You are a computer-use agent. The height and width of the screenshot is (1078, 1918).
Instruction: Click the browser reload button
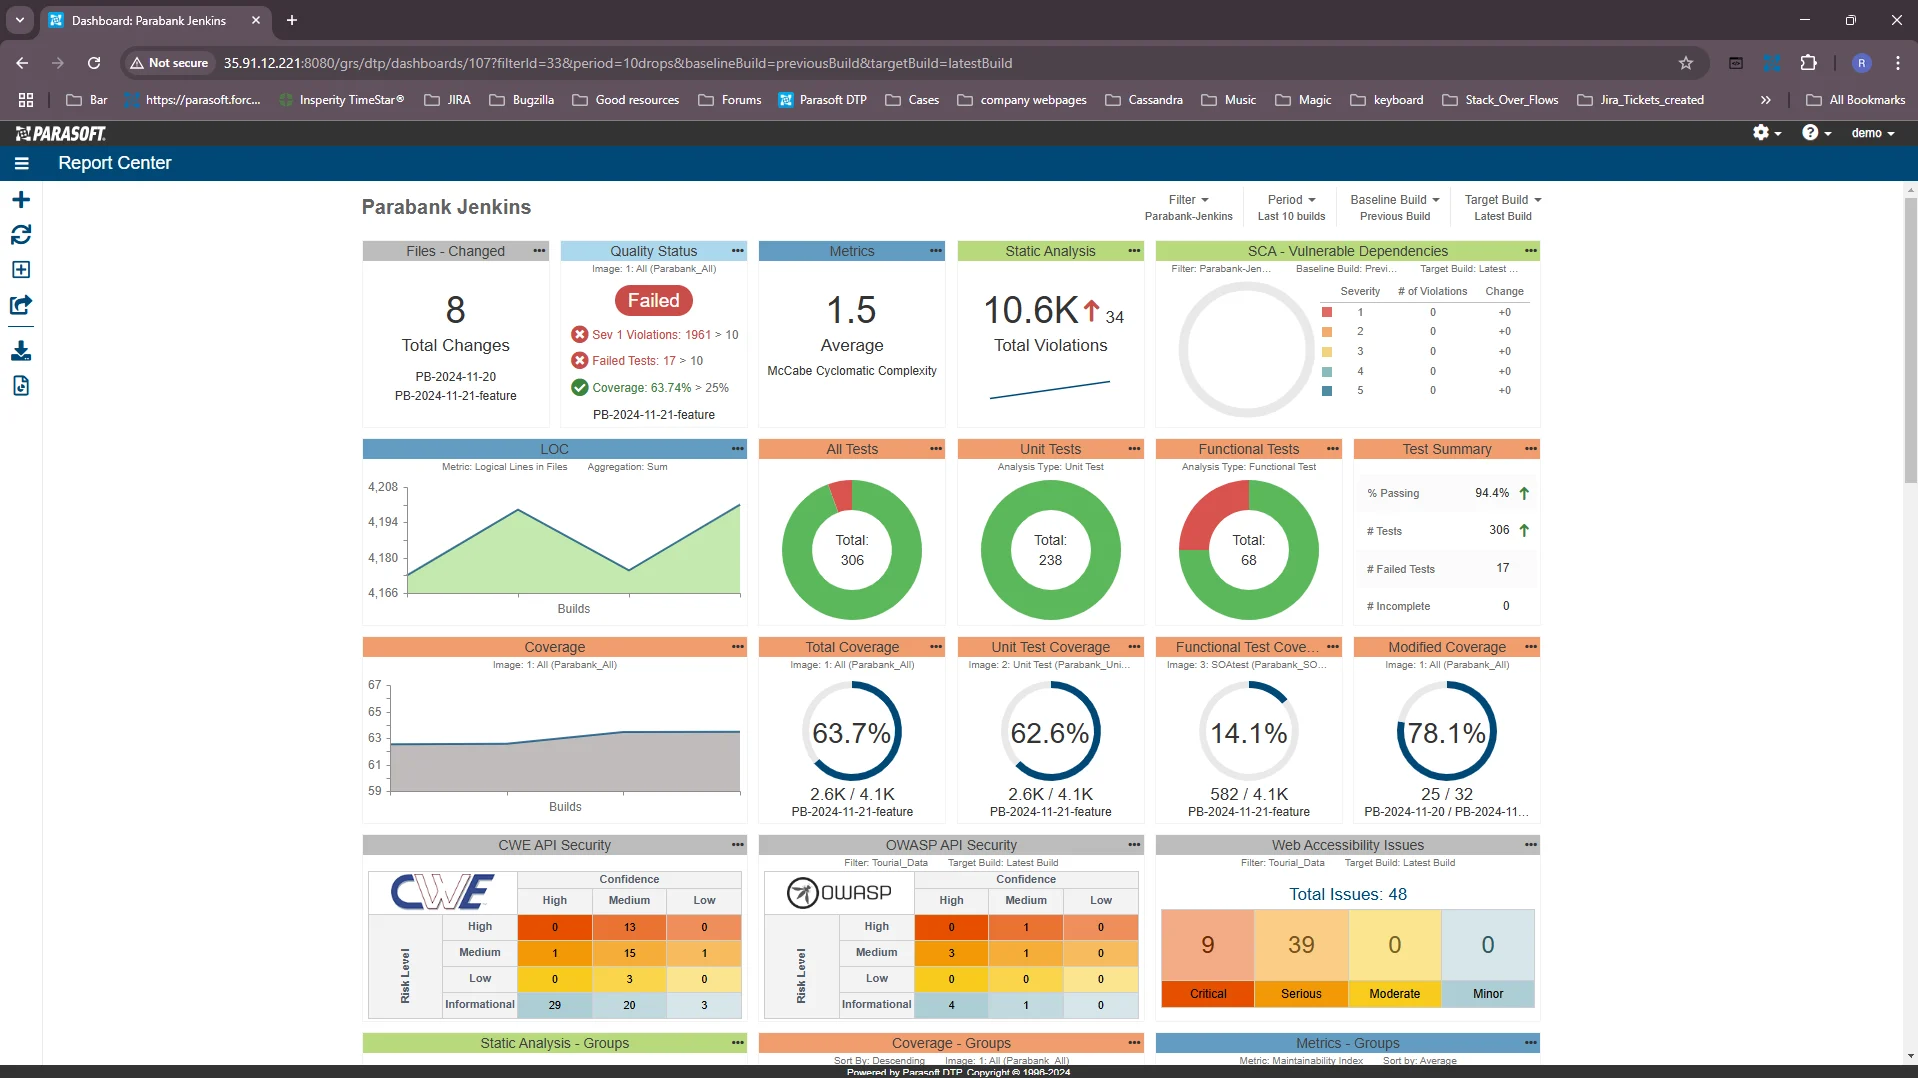(94, 63)
